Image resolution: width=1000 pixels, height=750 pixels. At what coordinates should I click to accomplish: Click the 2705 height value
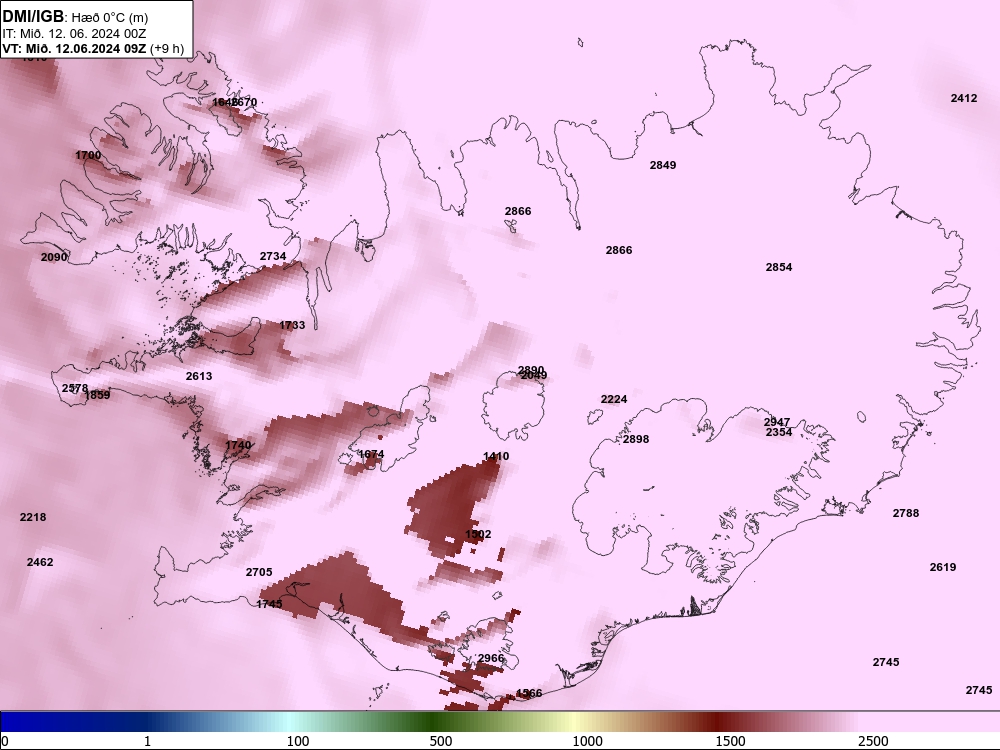tap(259, 573)
